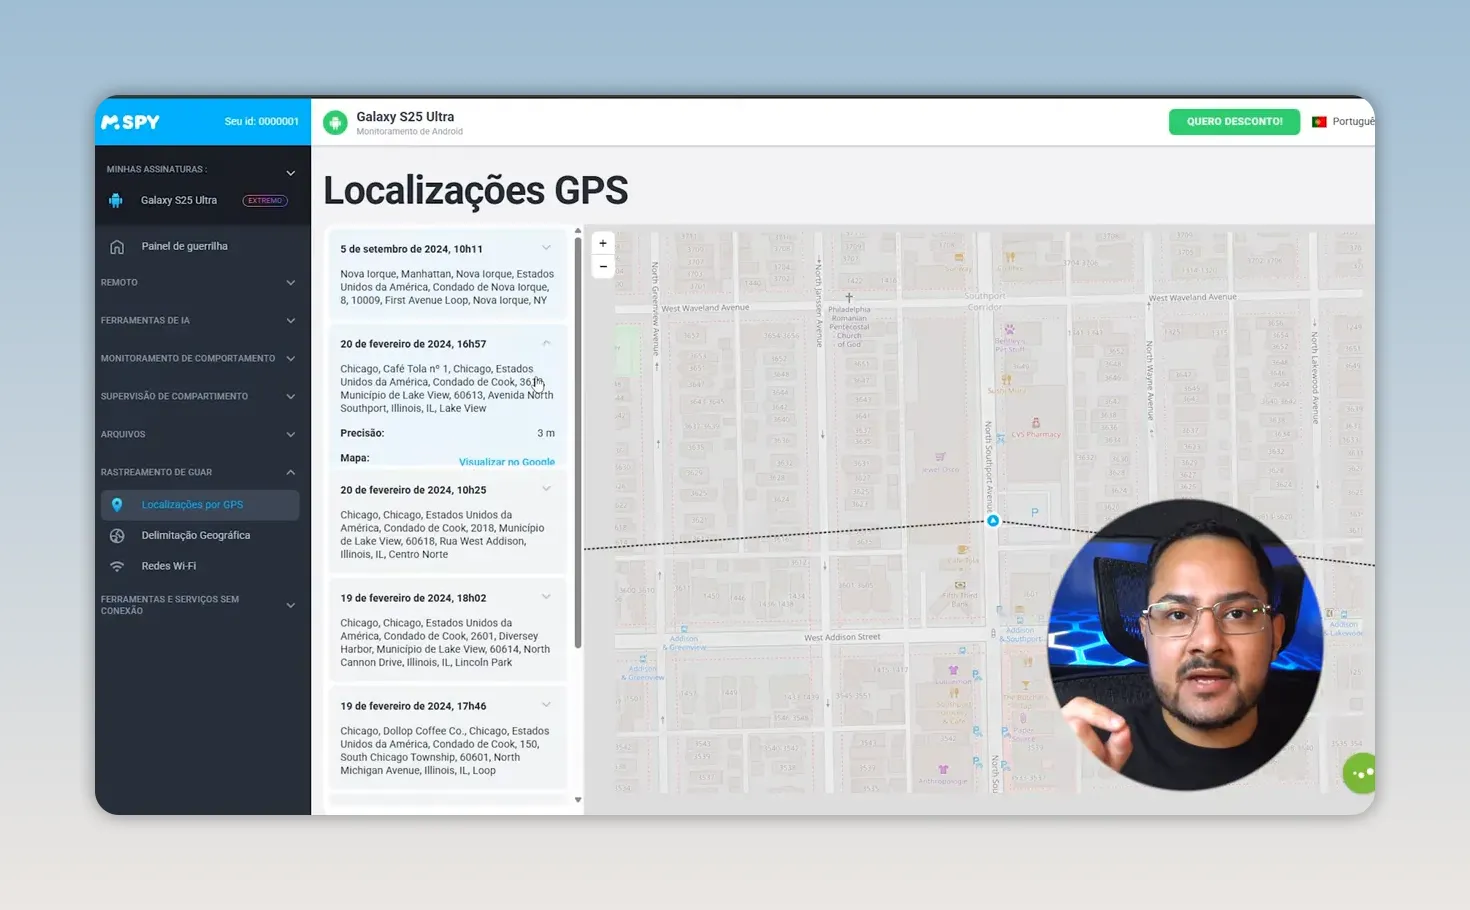Click the location list scrollbar thumb
This screenshot has height=910, width=1470.
click(577, 443)
